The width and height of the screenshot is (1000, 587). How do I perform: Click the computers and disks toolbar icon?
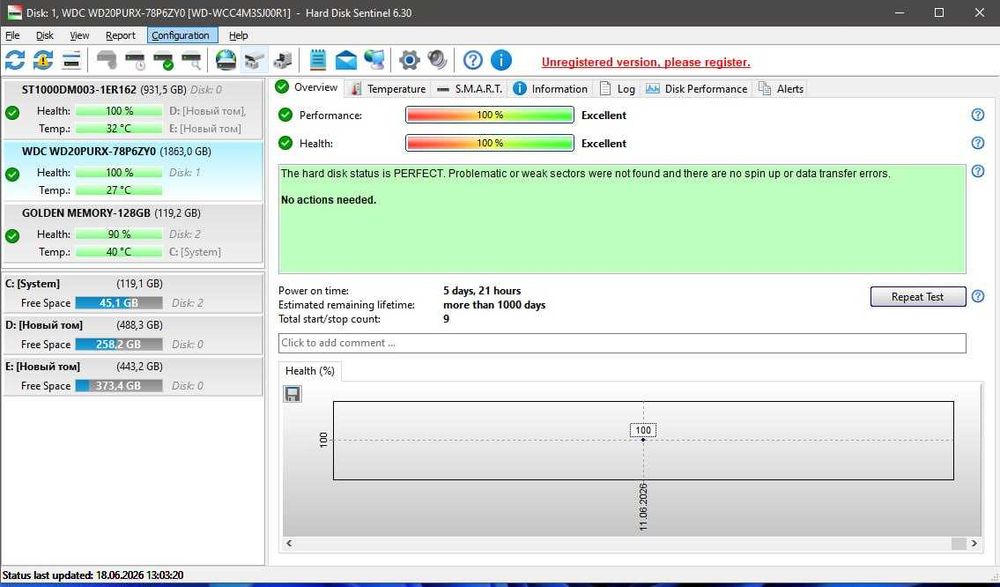tap(283, 61)
